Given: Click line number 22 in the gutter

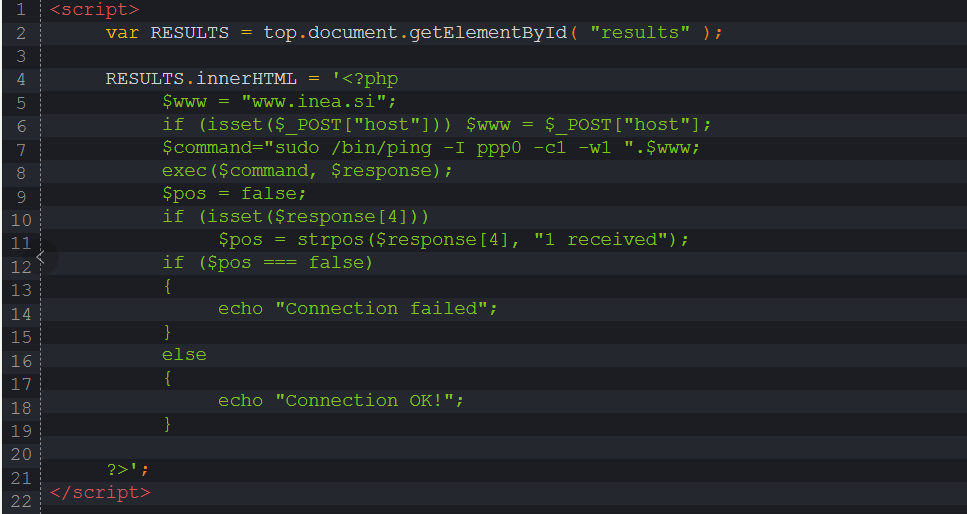Looking at the screenshot, I should click(x=21, y=499).
